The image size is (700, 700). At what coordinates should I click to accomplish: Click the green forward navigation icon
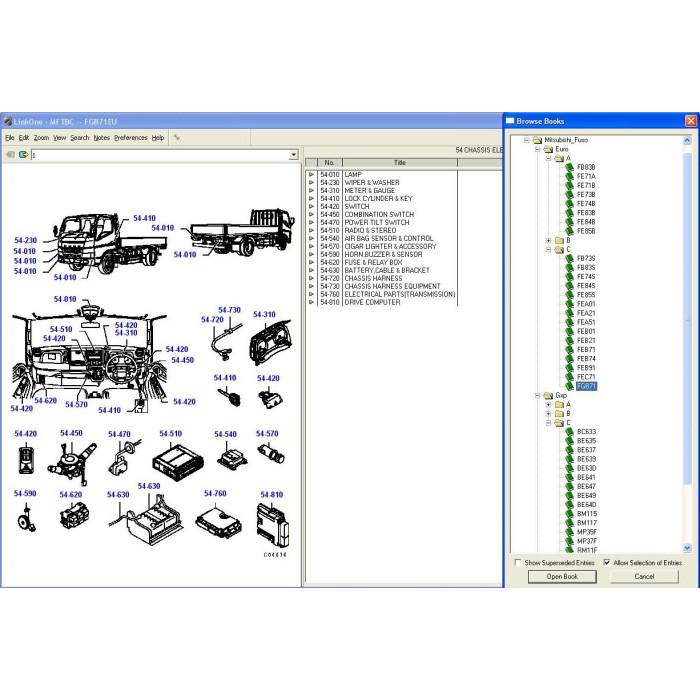23,154
